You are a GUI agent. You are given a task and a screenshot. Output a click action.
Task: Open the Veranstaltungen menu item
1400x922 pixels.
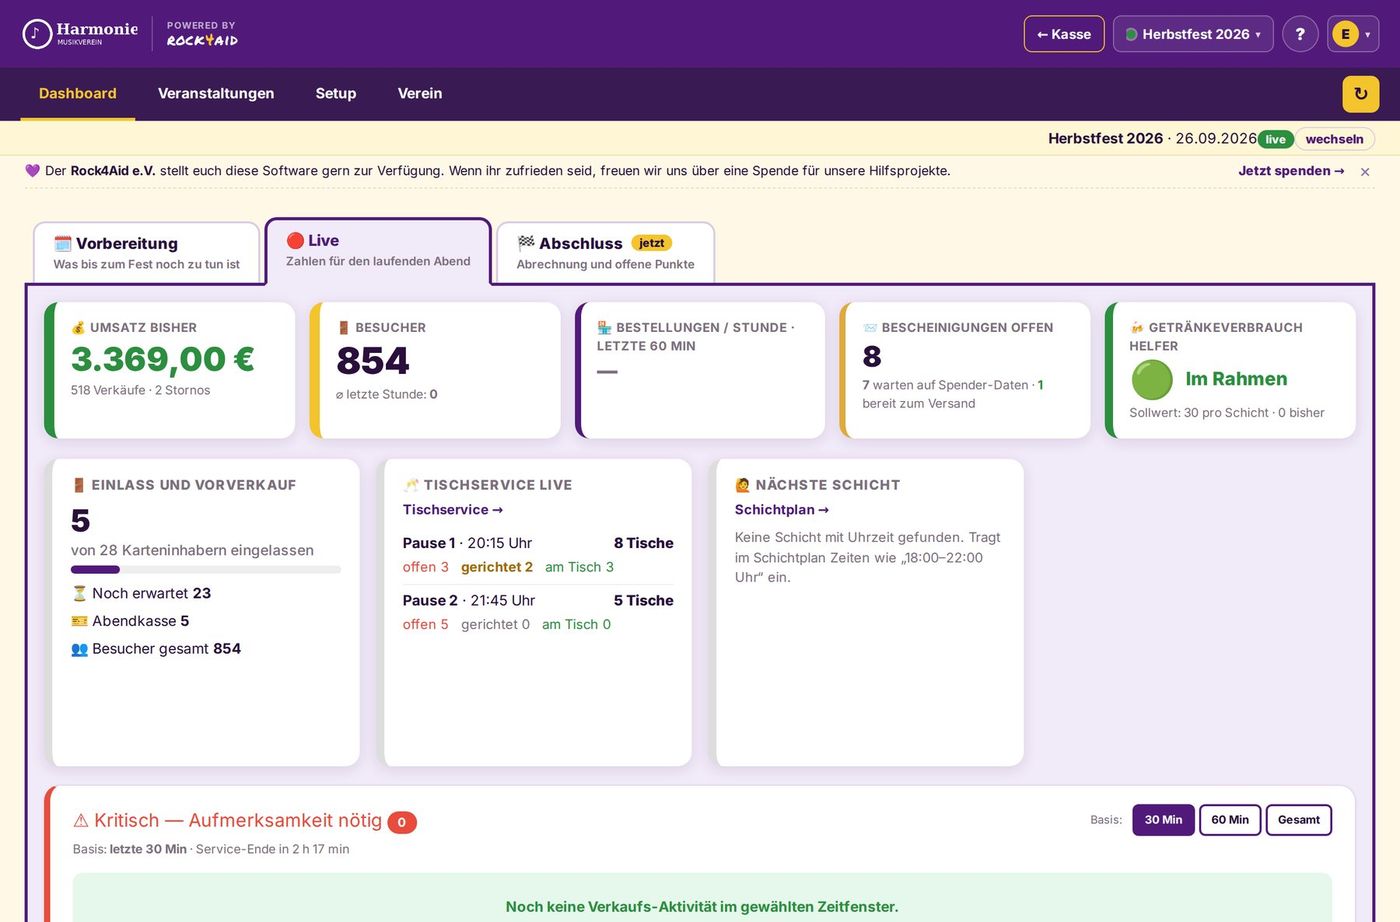[216, 94]
